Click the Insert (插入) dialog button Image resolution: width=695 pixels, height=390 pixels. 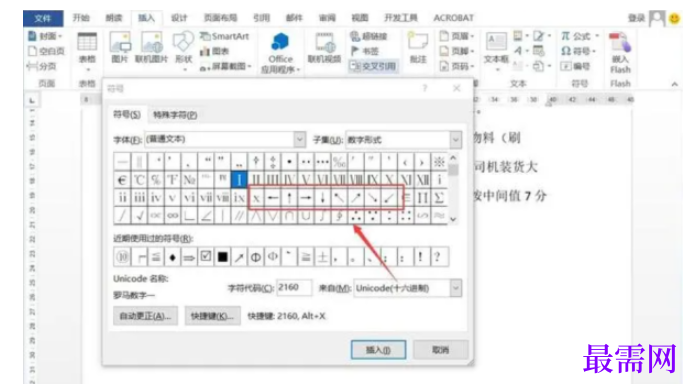378,350
